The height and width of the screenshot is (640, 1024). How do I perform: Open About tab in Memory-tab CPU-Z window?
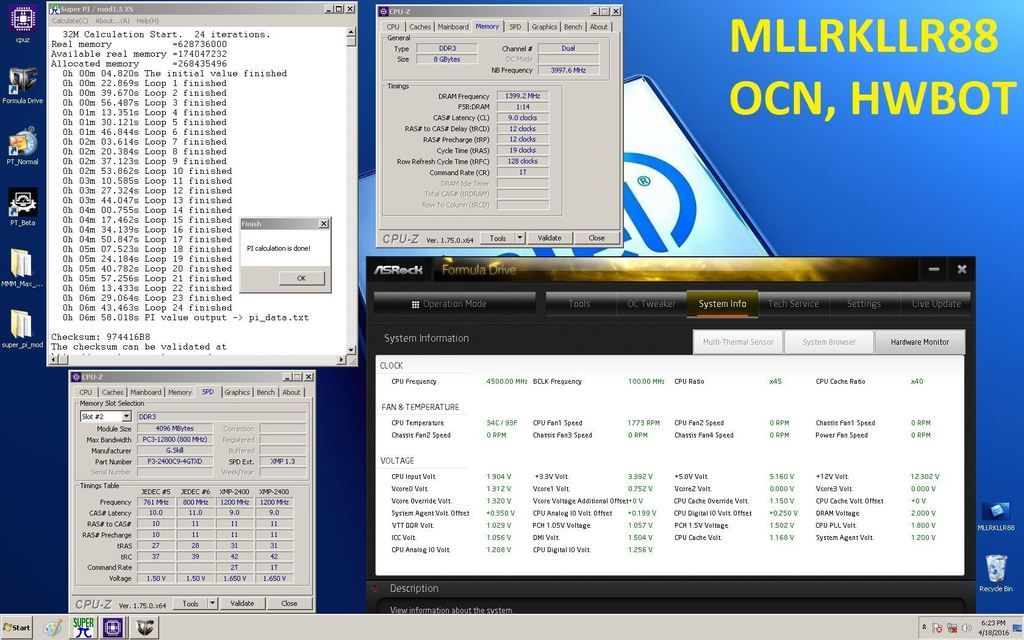[x=598, y=27]
